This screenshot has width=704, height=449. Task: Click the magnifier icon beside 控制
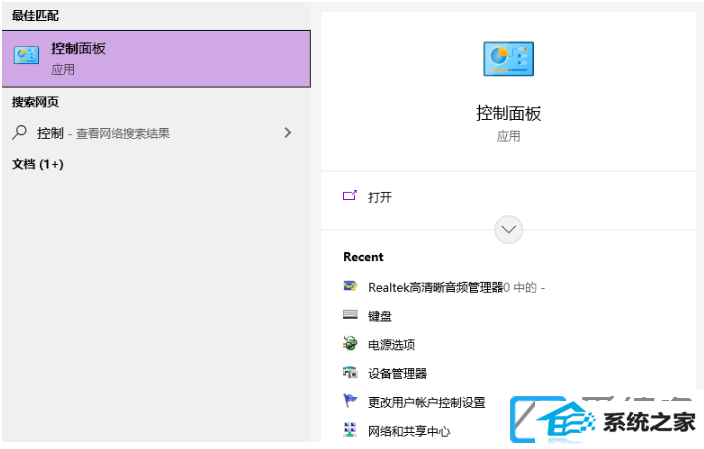coord(19,132)
